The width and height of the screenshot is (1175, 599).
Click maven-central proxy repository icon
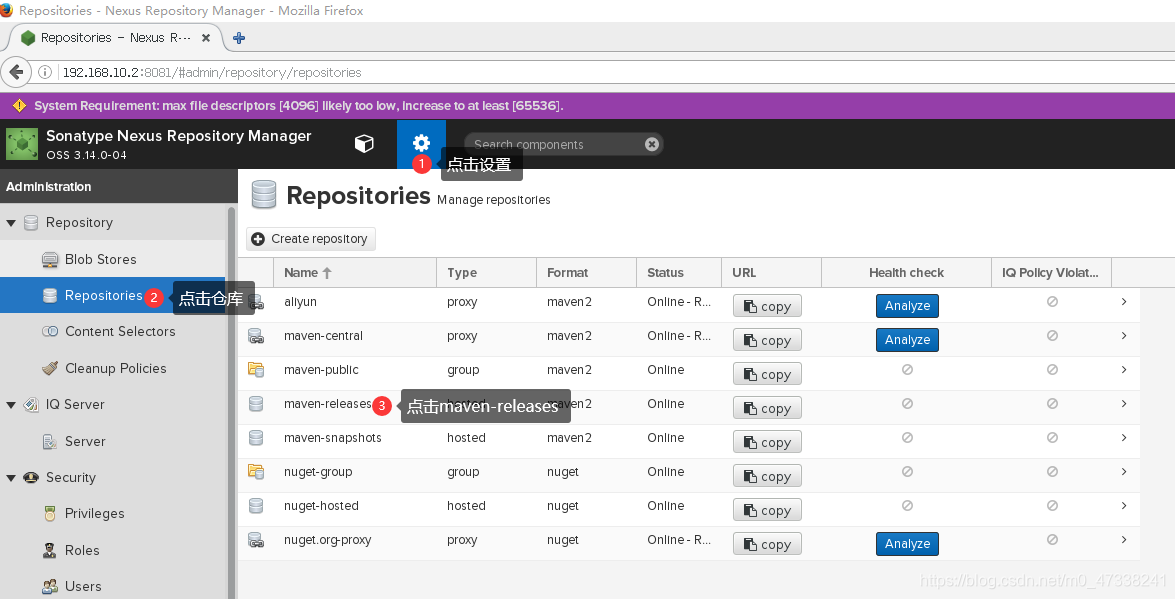pos(256,336)
